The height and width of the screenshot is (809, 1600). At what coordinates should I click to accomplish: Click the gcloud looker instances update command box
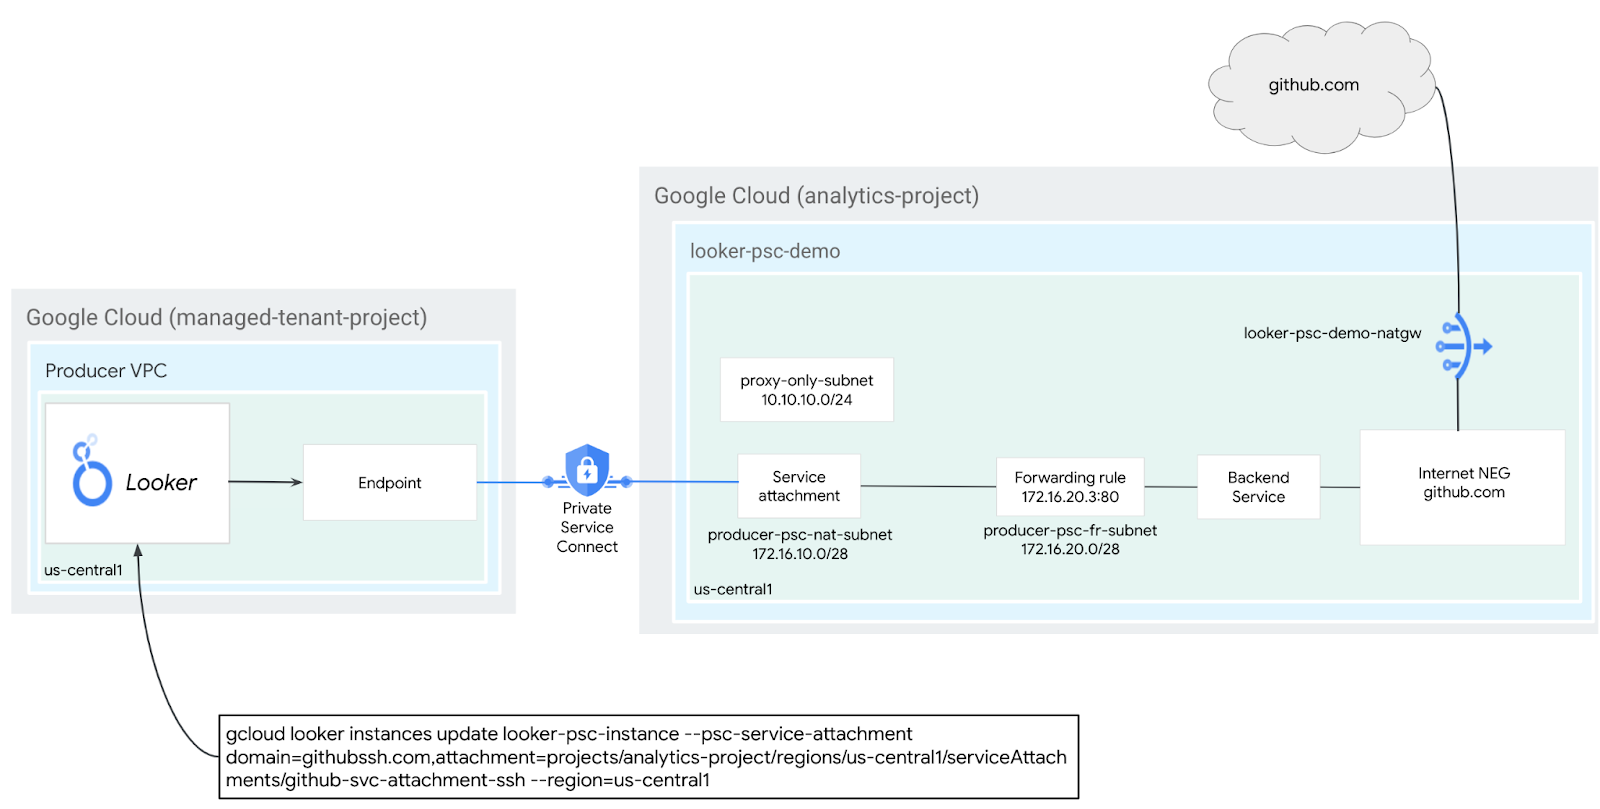click(x=648, y=757)
